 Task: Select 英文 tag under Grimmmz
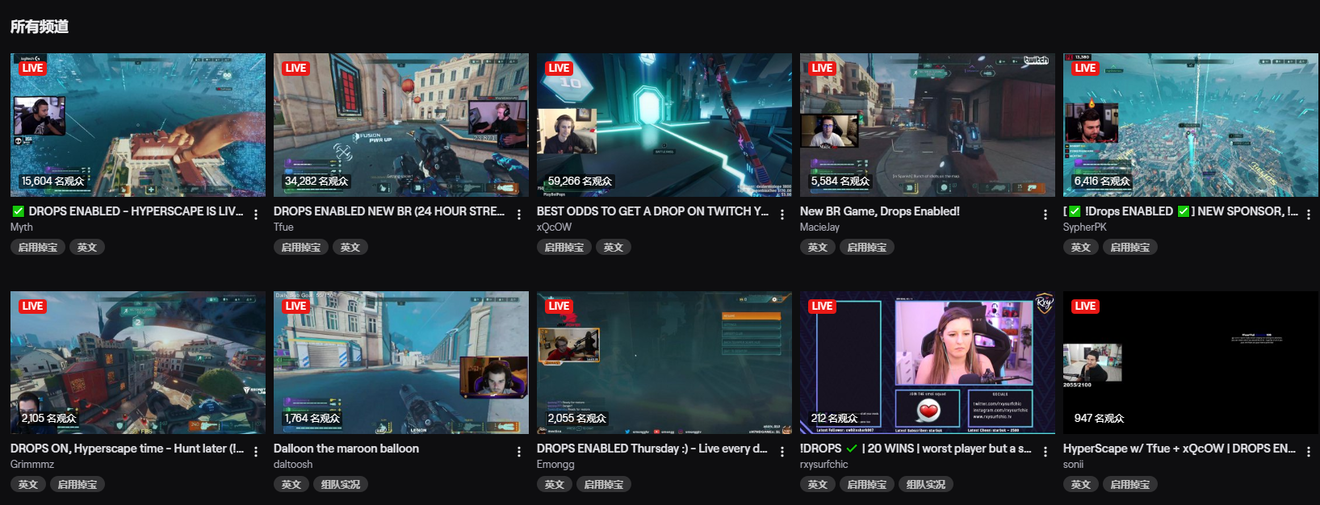(28, 484)
